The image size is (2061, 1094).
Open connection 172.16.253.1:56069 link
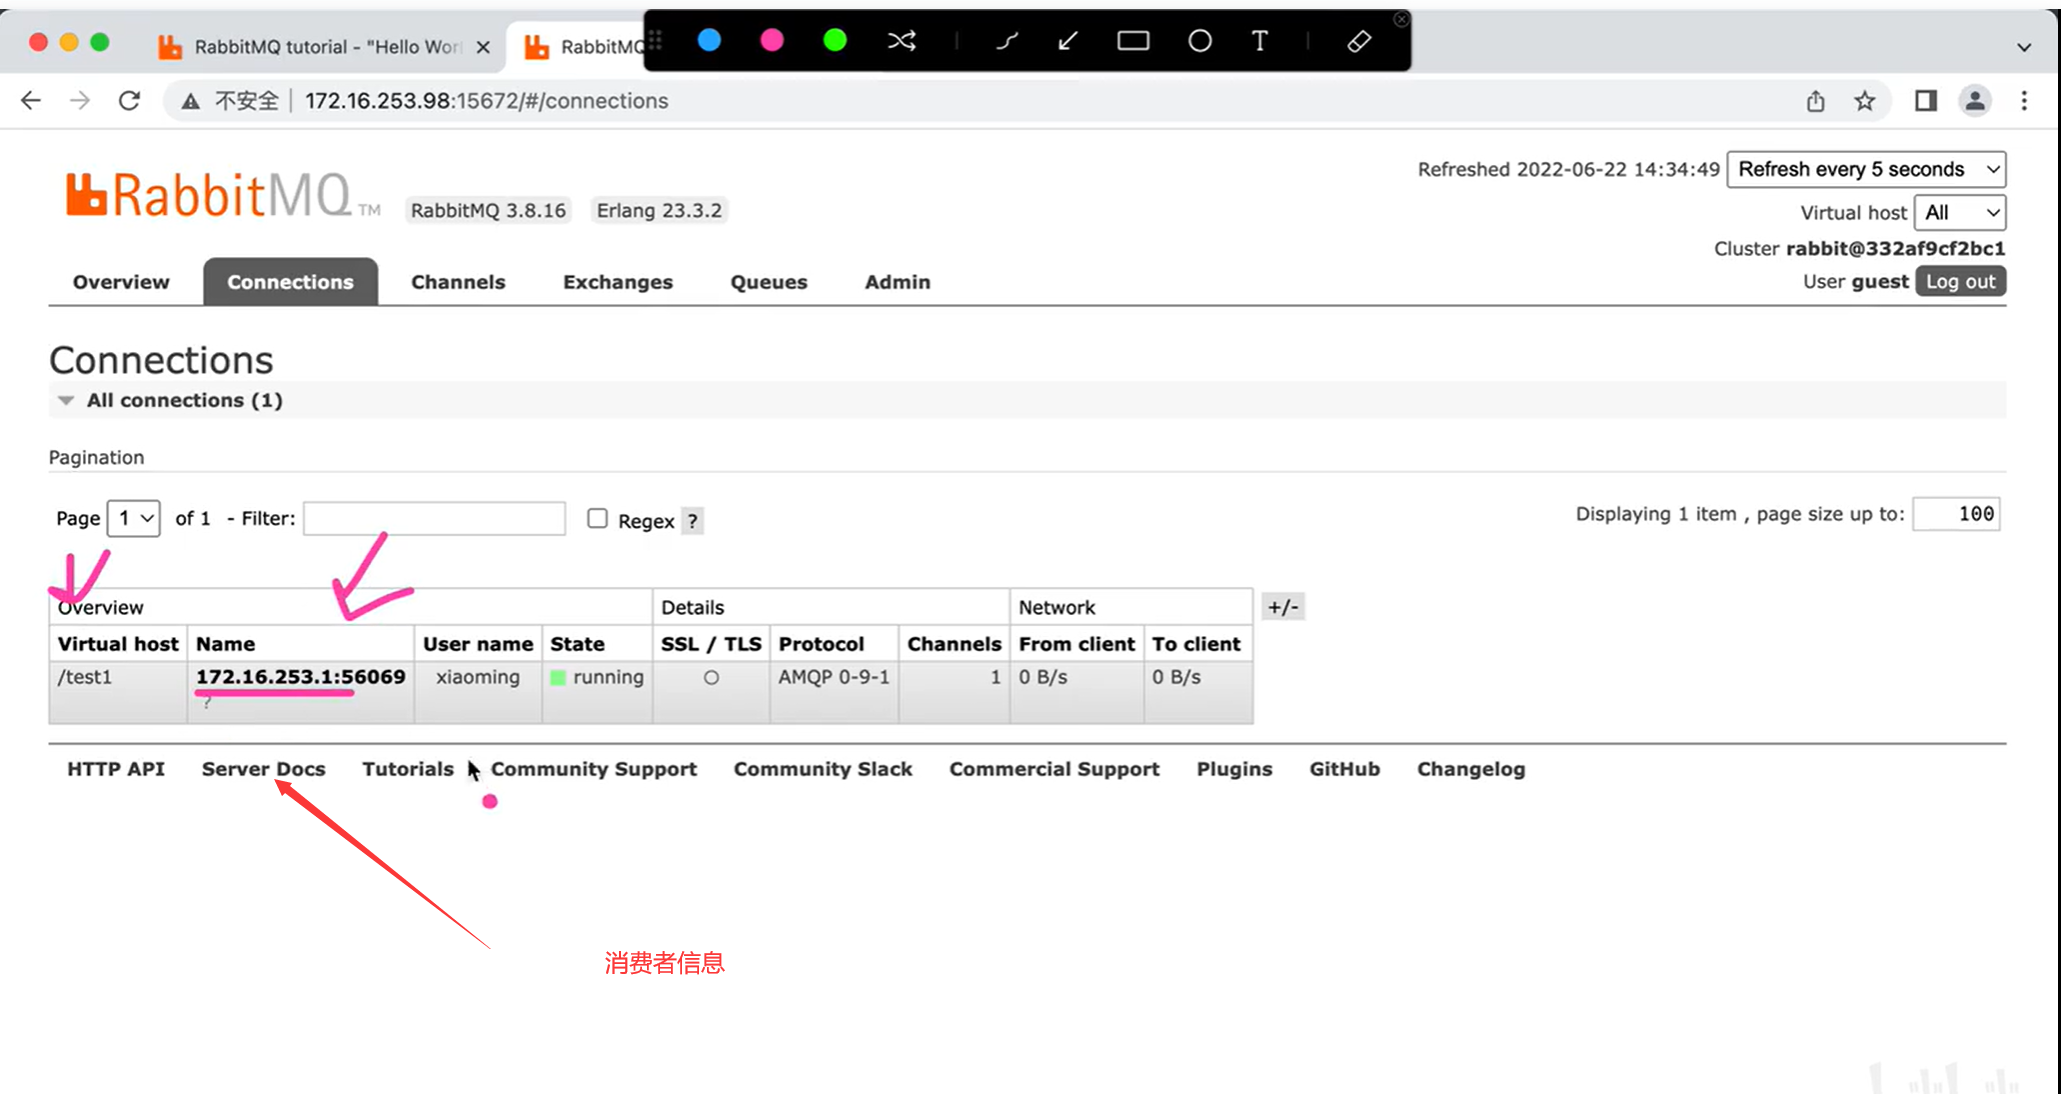(300, 677)
